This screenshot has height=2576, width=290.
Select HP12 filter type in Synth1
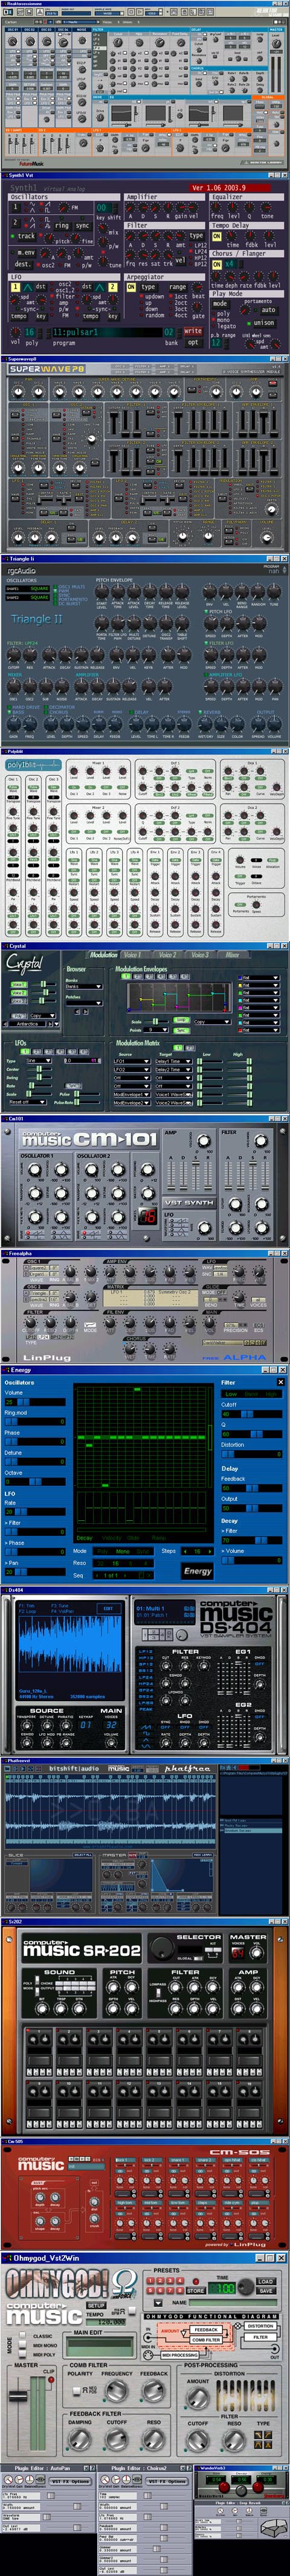pos(199,258)
